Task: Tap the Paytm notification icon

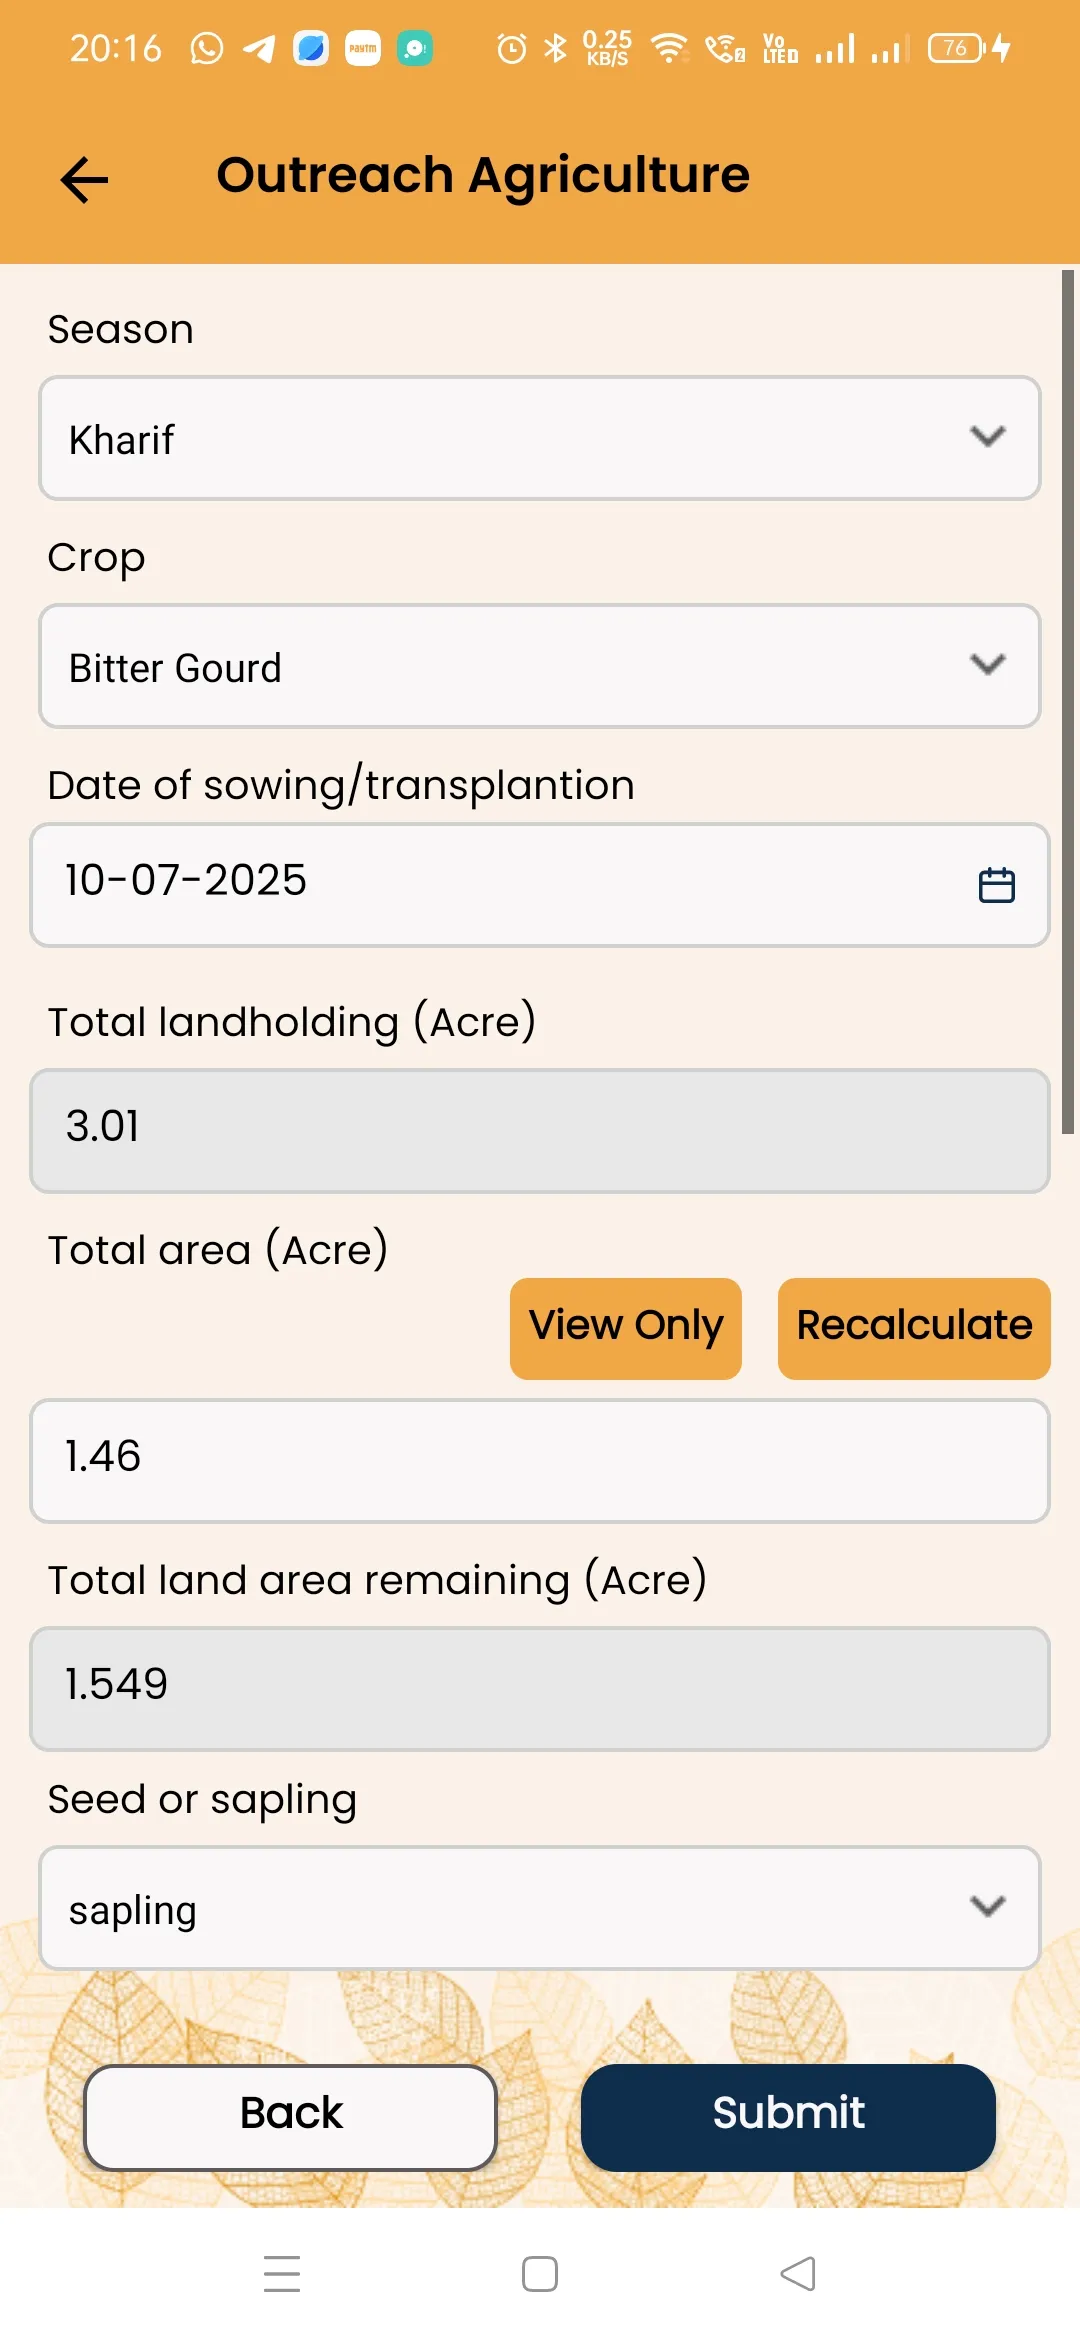Action: click(x=363, y=48)
